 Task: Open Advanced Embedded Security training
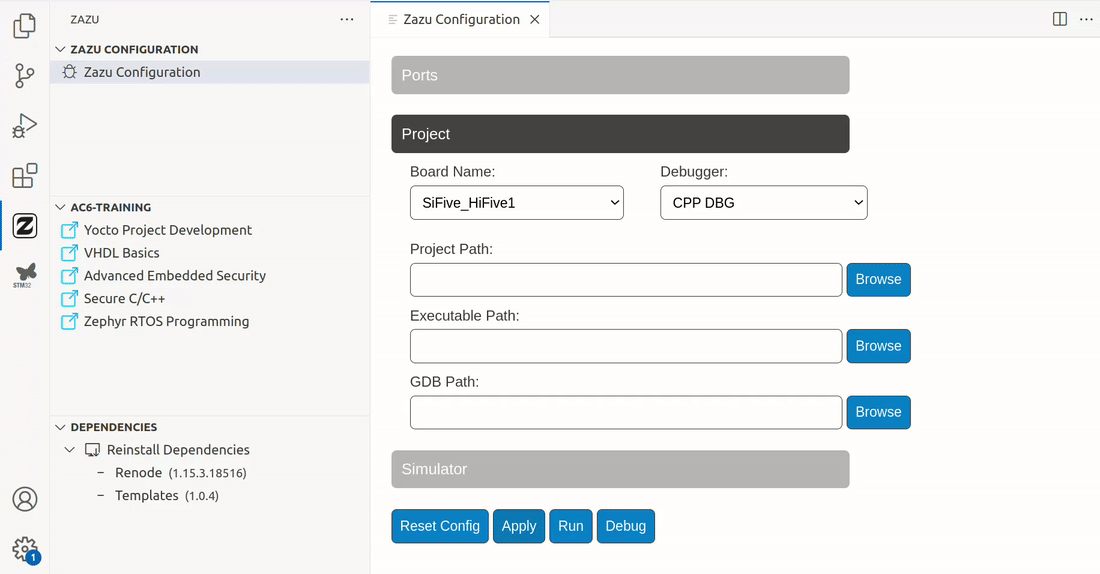[175, 276]
